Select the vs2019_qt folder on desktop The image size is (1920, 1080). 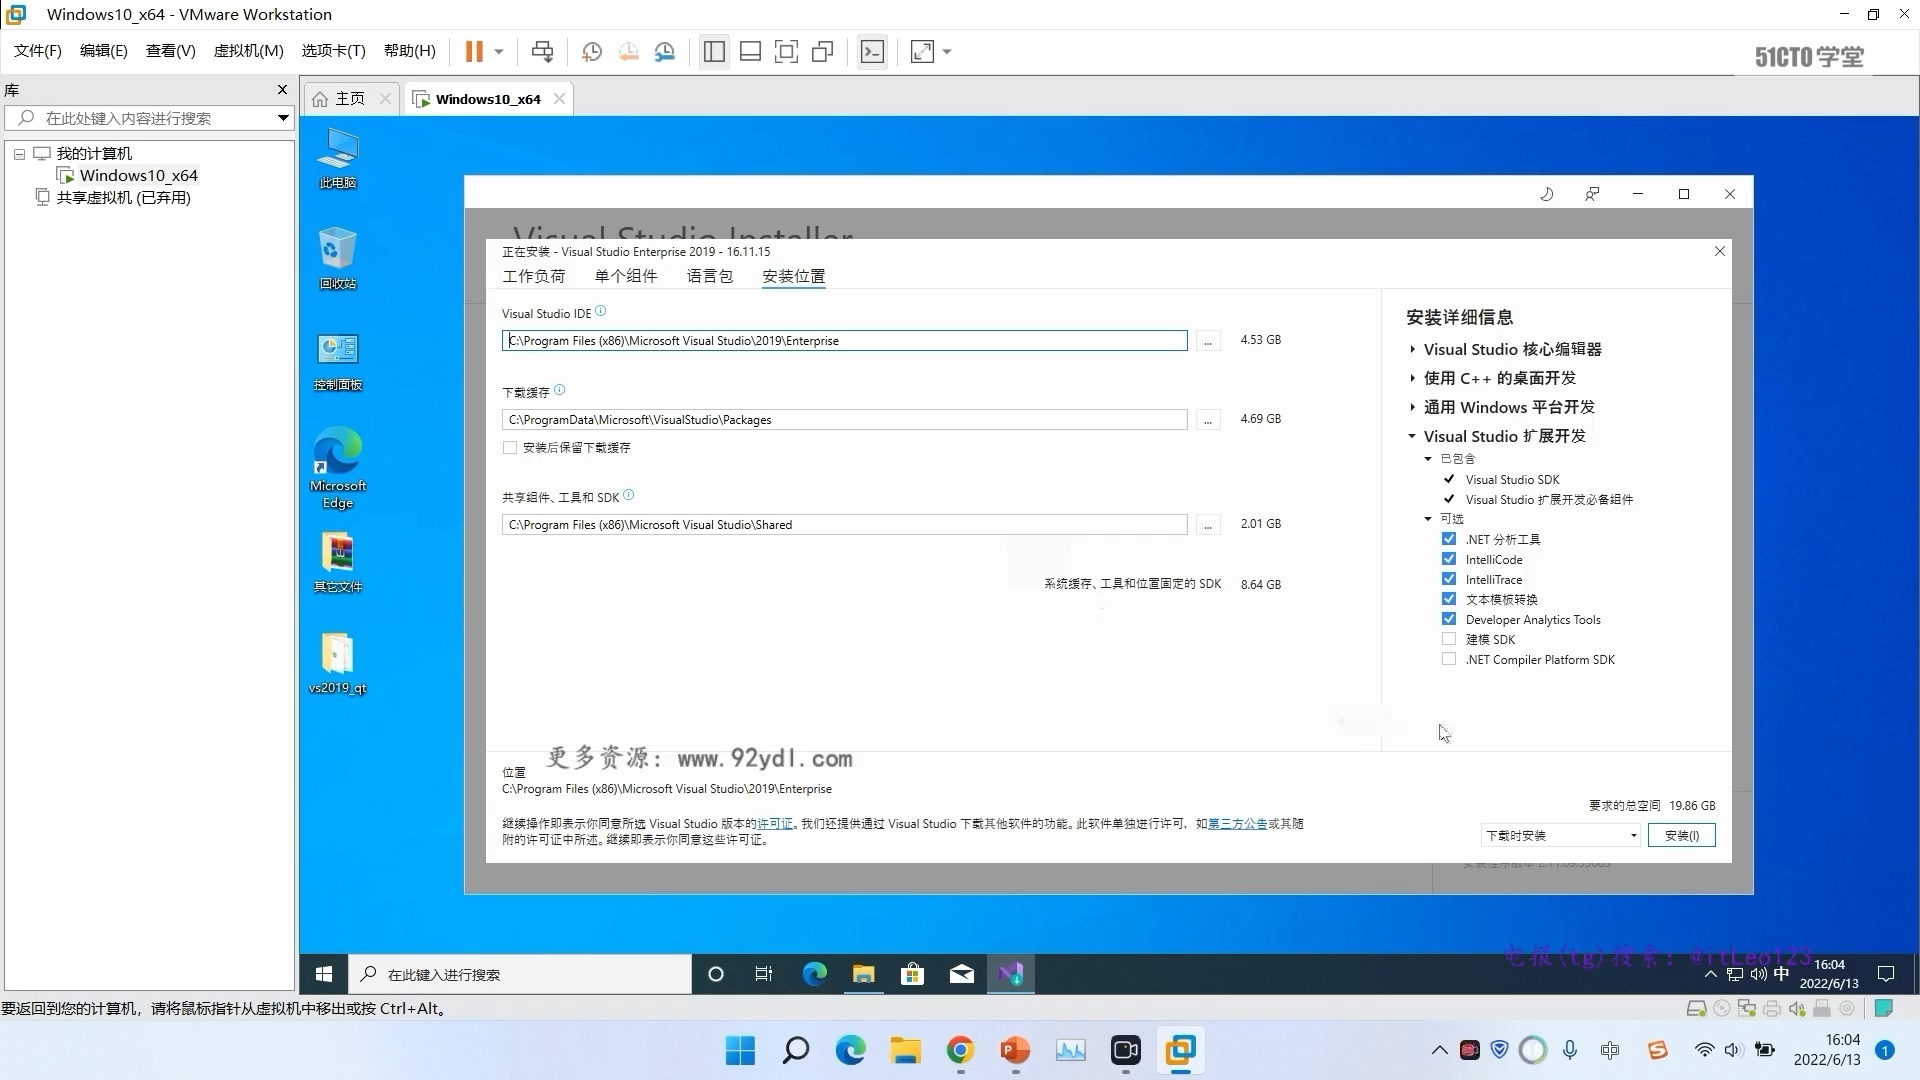(338, 664)
